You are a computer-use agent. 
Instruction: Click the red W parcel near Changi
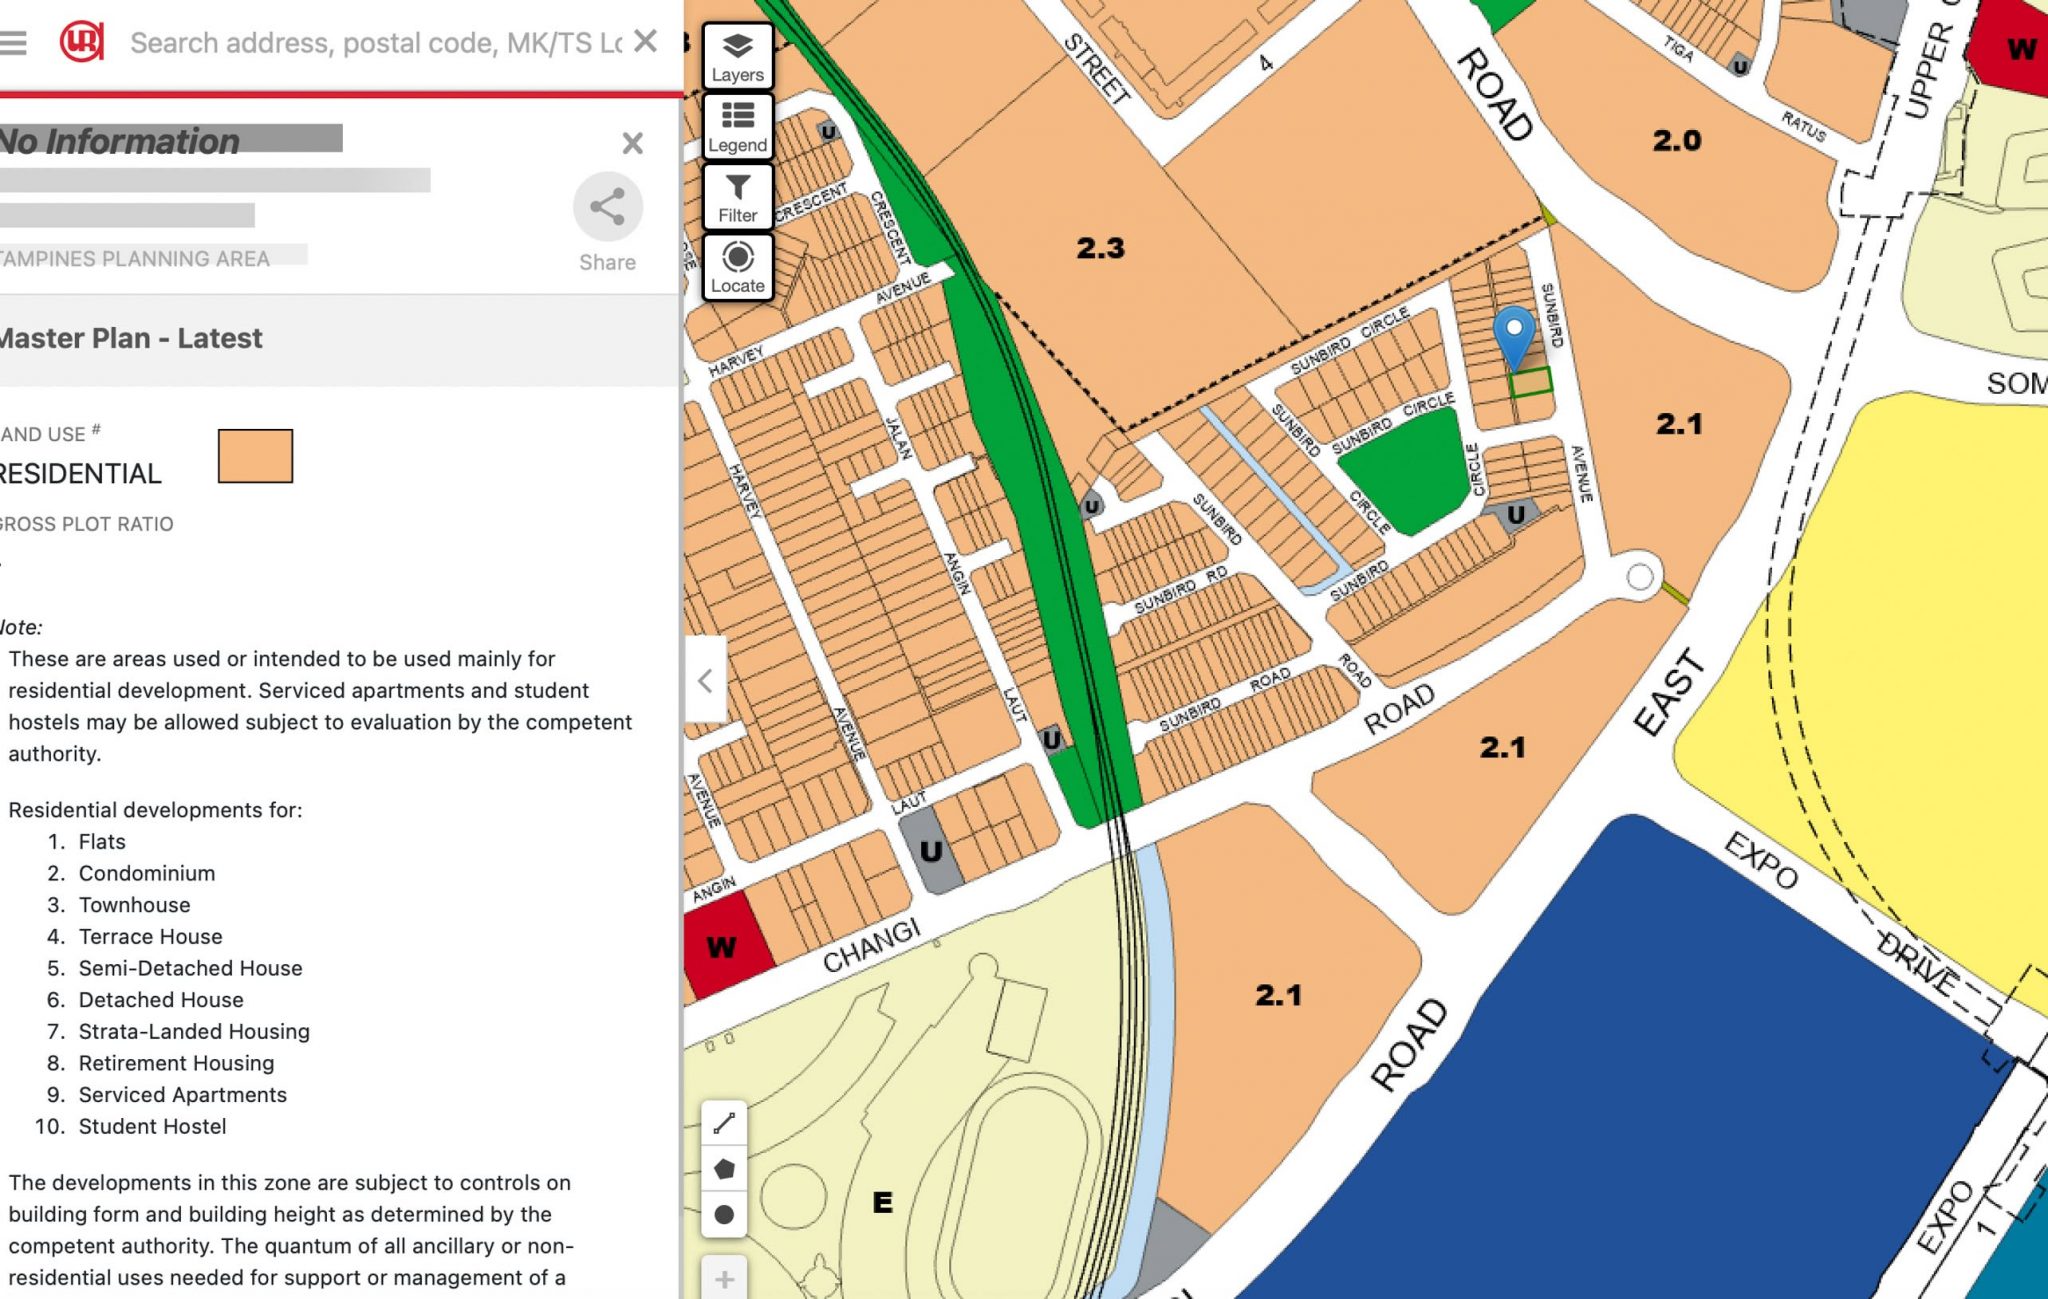724,945
